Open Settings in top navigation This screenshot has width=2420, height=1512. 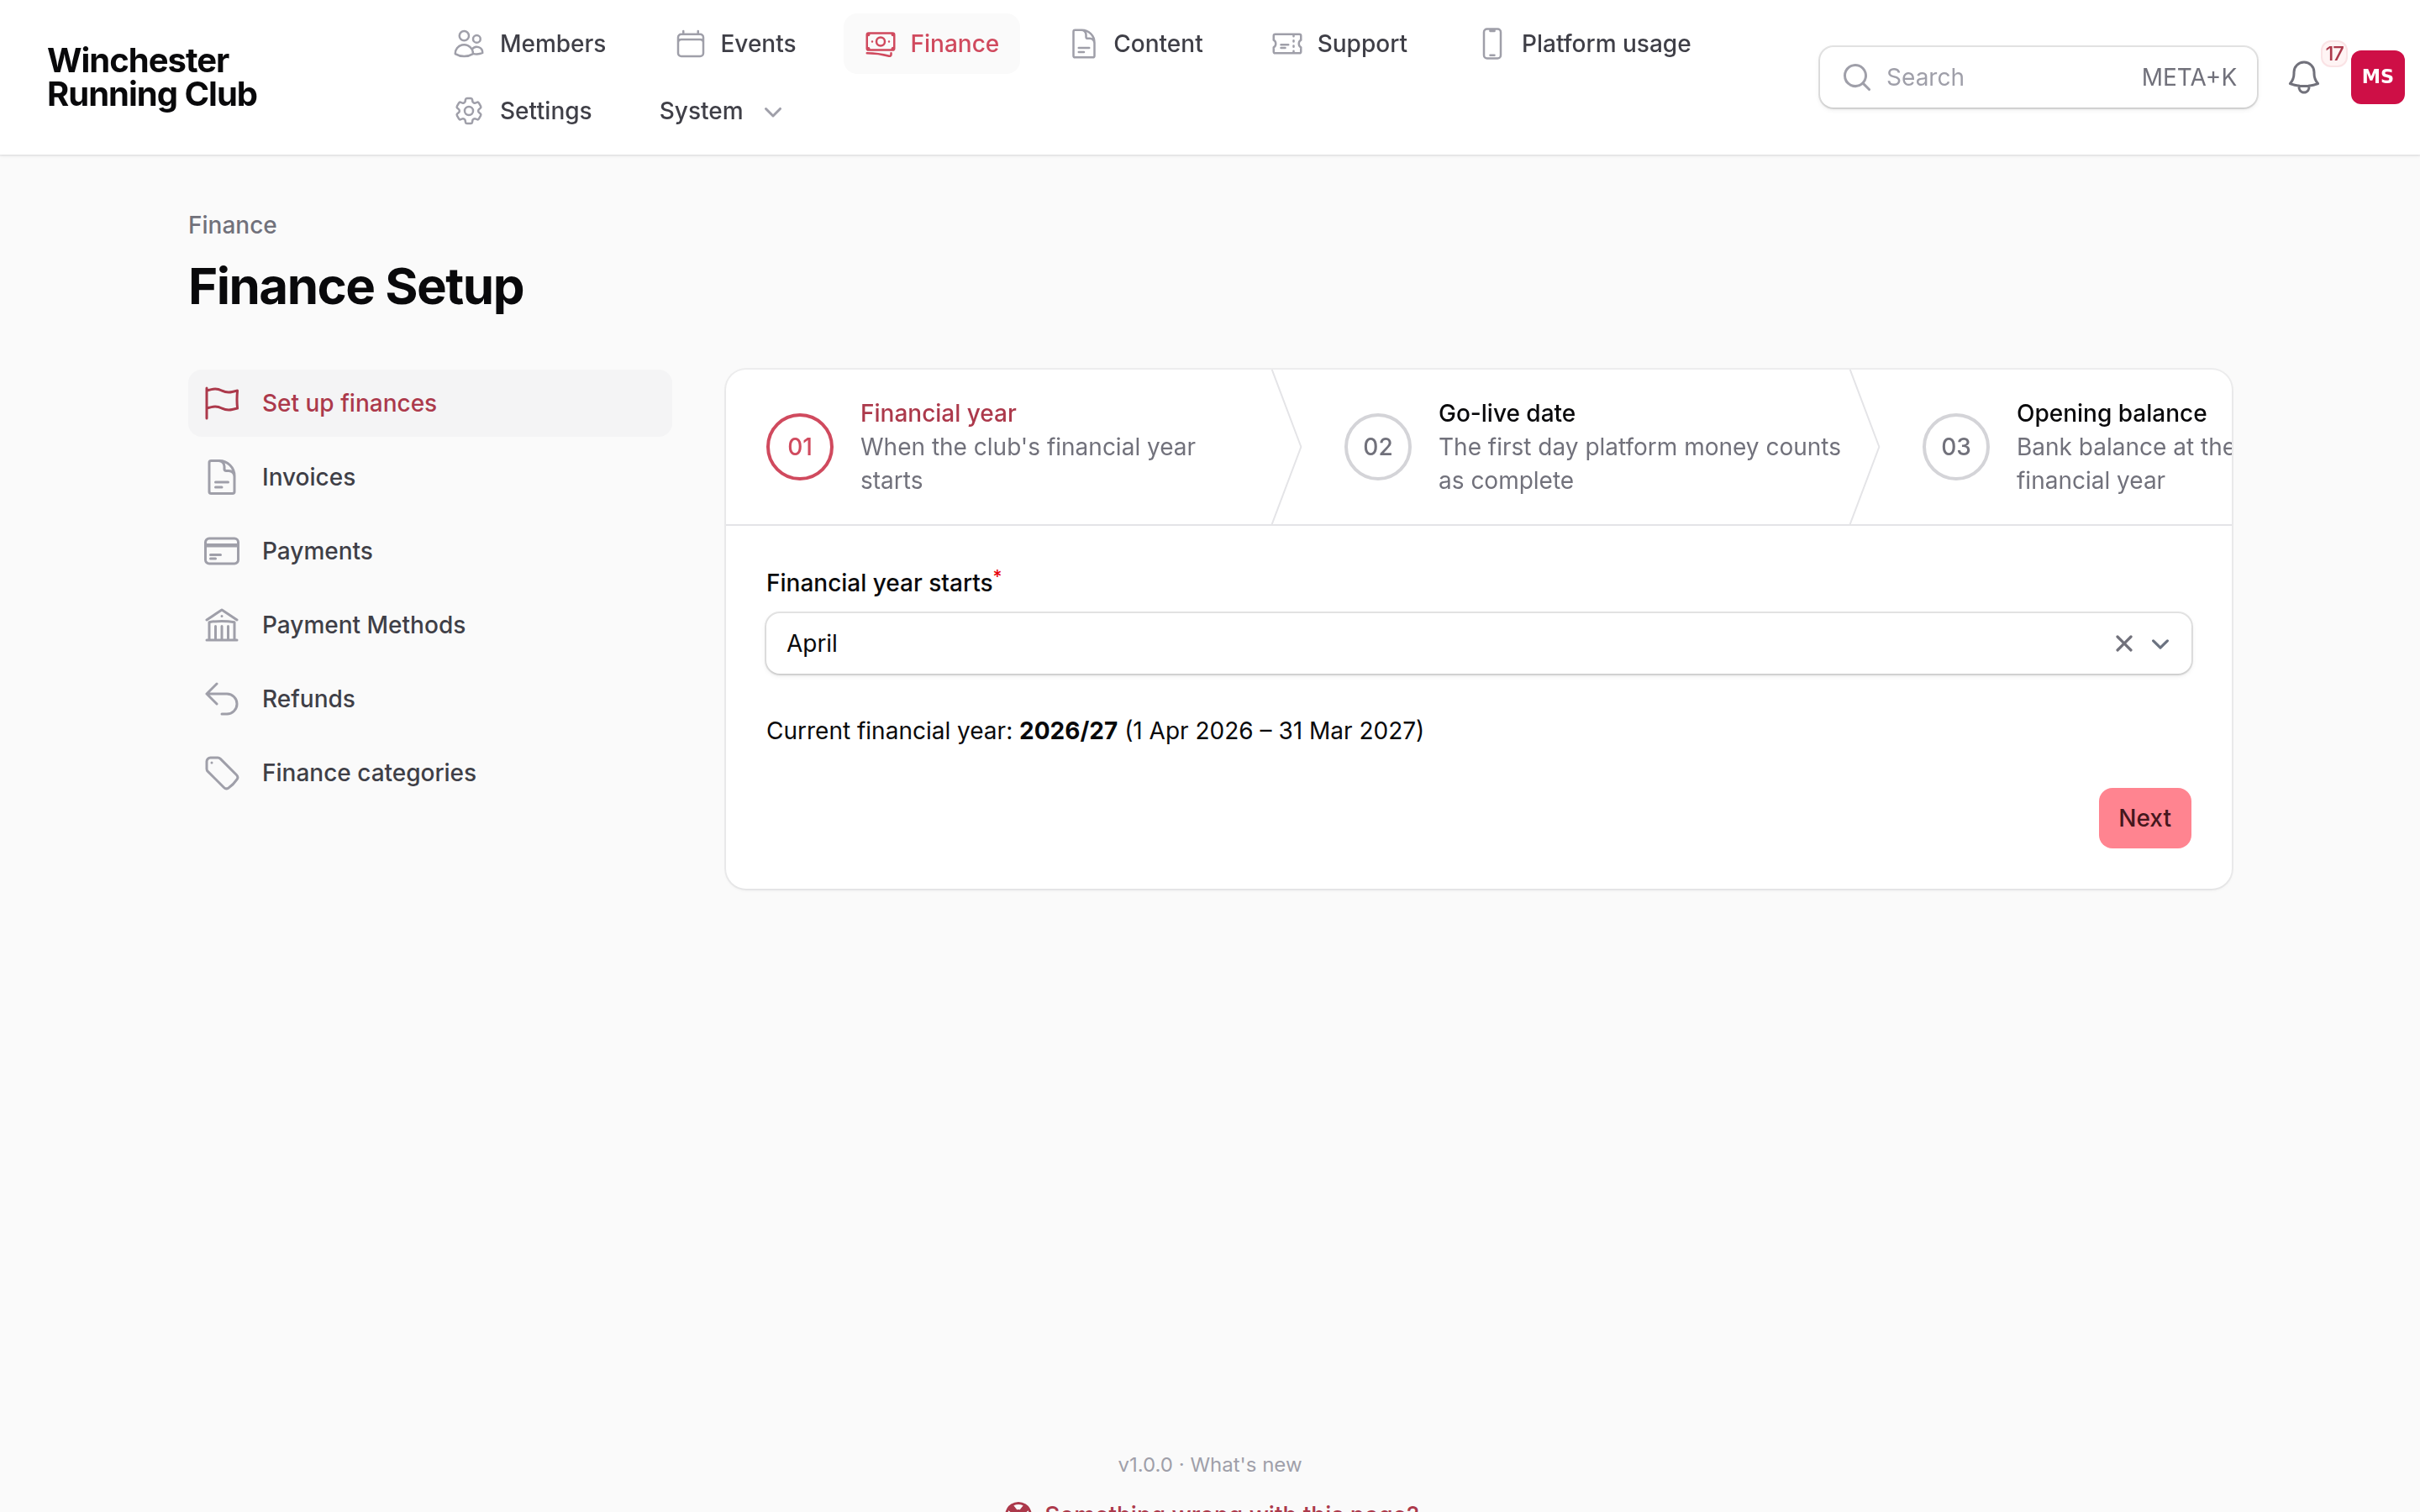(523, 111)
